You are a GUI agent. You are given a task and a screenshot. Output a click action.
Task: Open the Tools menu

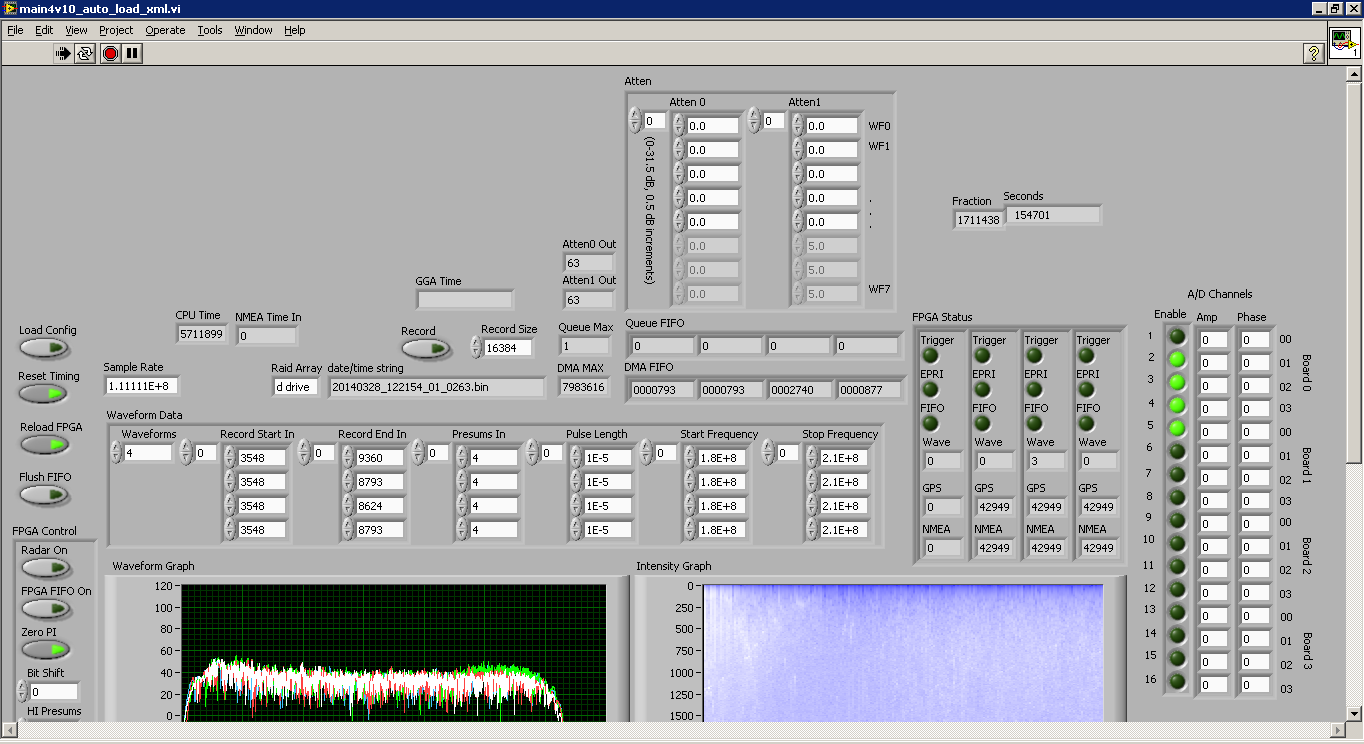pyautogui.click(x=210, y=30)
